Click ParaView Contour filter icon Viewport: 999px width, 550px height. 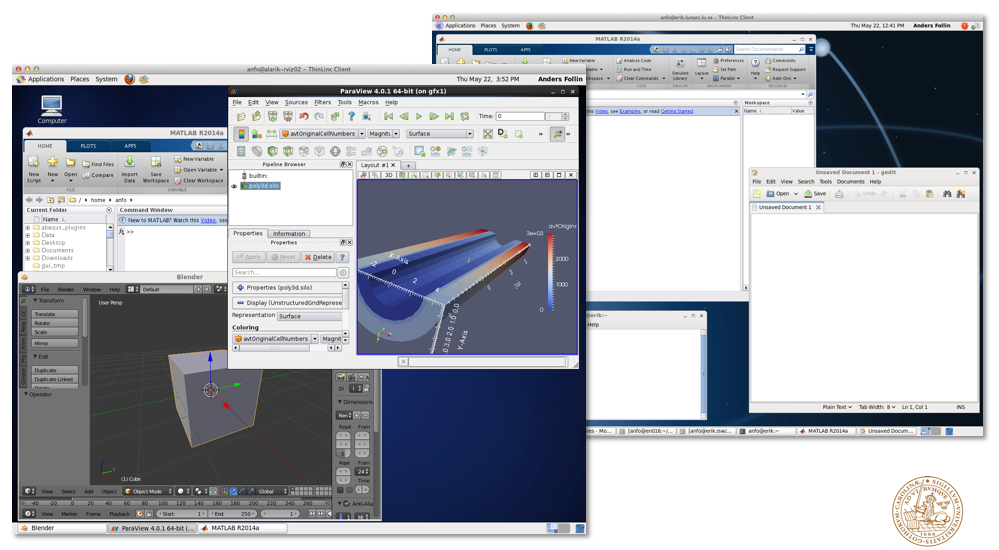pos(257,151)
